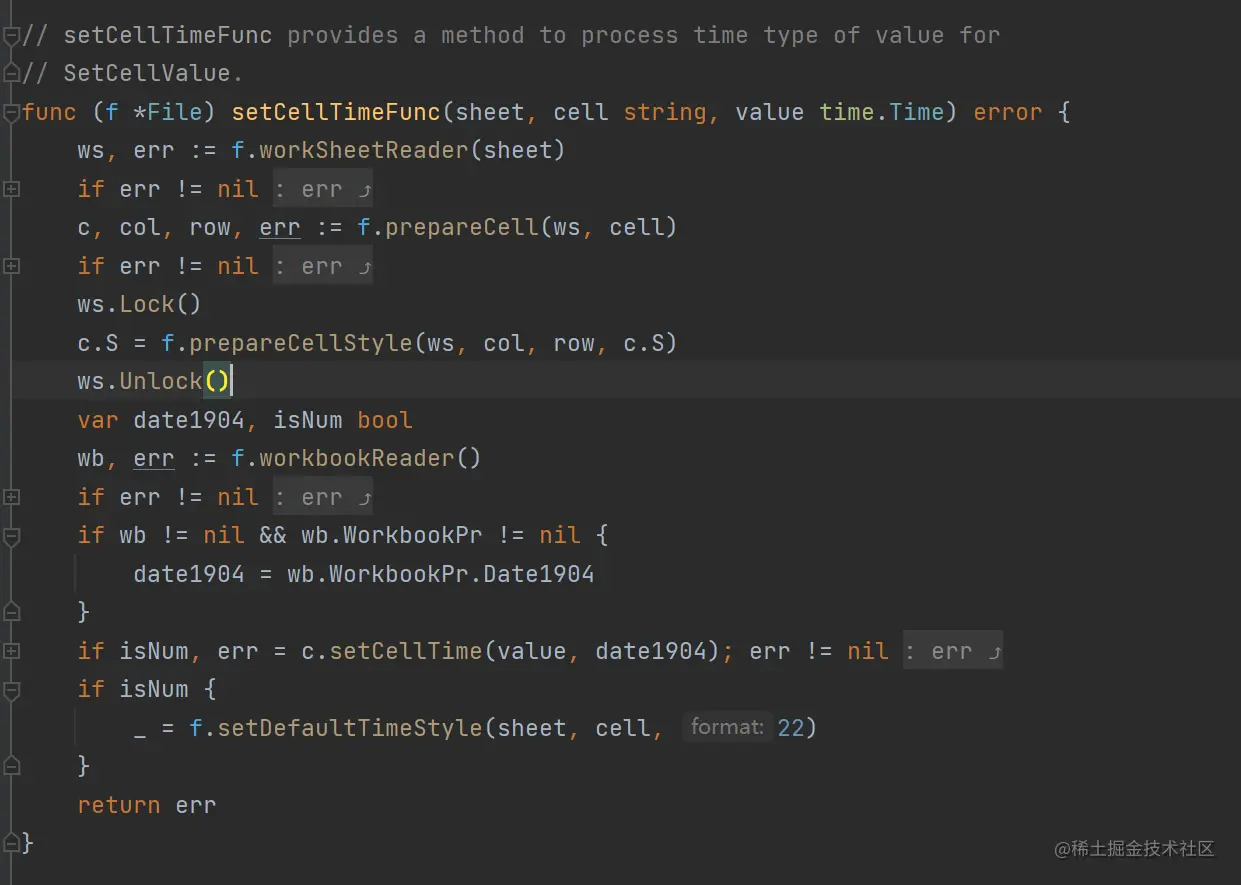
Task: Click fold end marker below setDefaultTimeStyle line
Action: pyautogui.click(x=11, y=765)
